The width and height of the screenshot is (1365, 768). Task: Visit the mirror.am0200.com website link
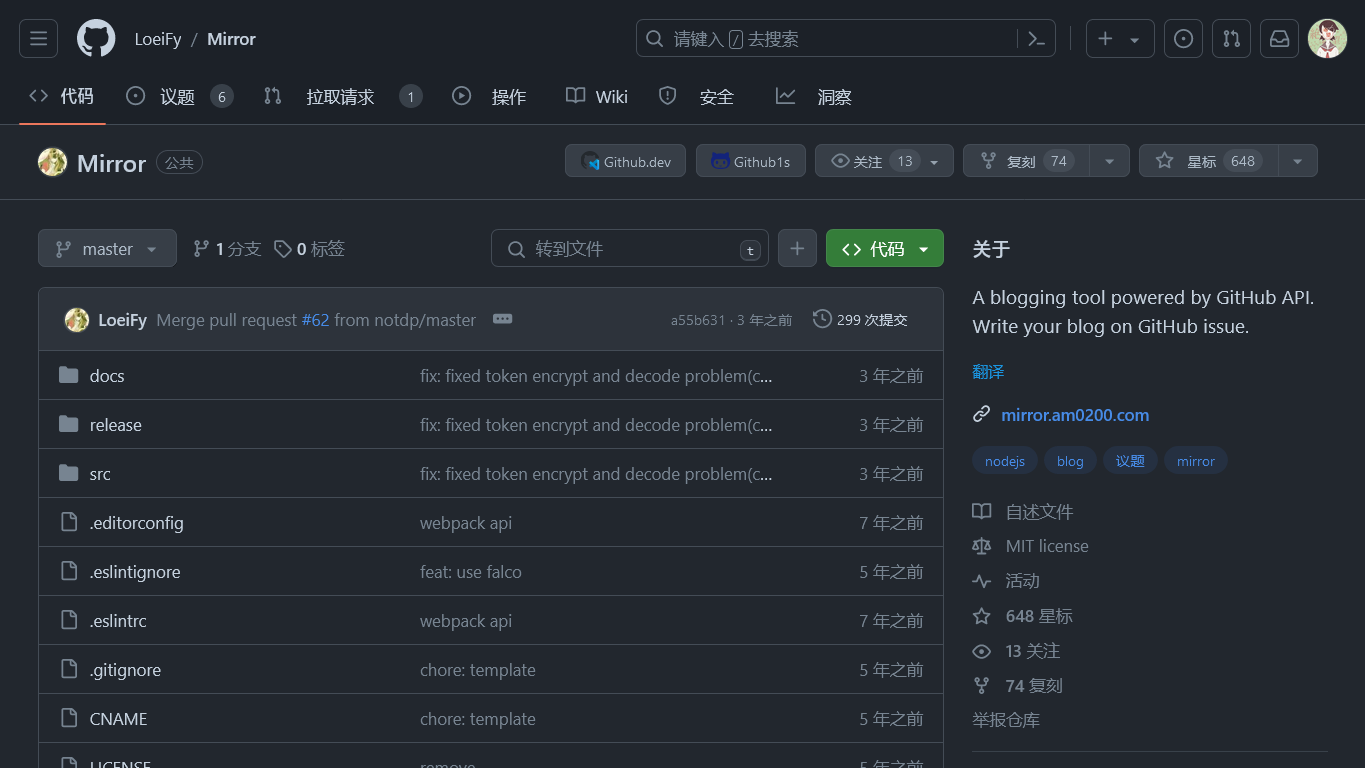[x=1075, y=415]
